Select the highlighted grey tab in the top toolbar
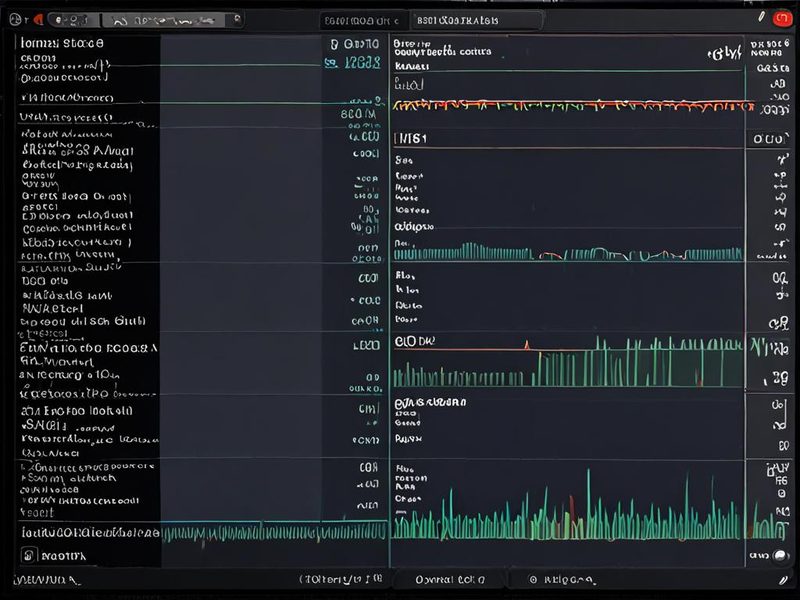Viewport: 800px width, 600px height. click(163, 20)
